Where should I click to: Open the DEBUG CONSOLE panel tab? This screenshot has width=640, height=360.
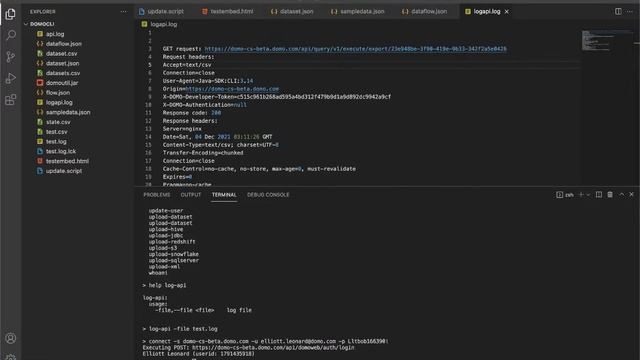(x=268, y=195)
